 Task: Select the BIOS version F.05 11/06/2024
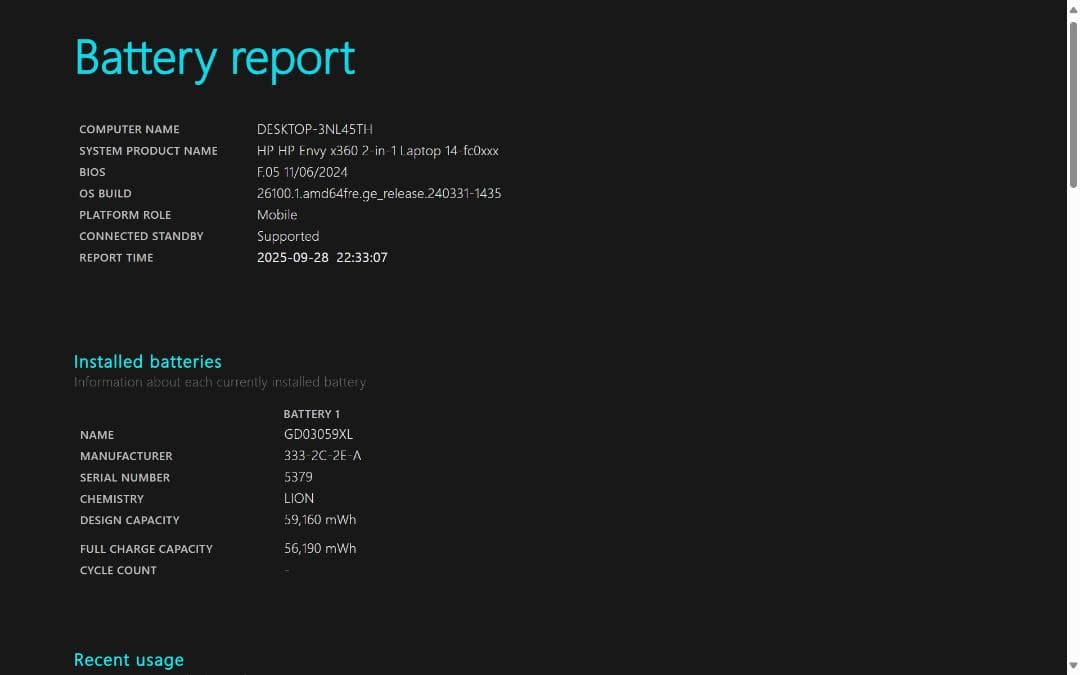[304, 172]
